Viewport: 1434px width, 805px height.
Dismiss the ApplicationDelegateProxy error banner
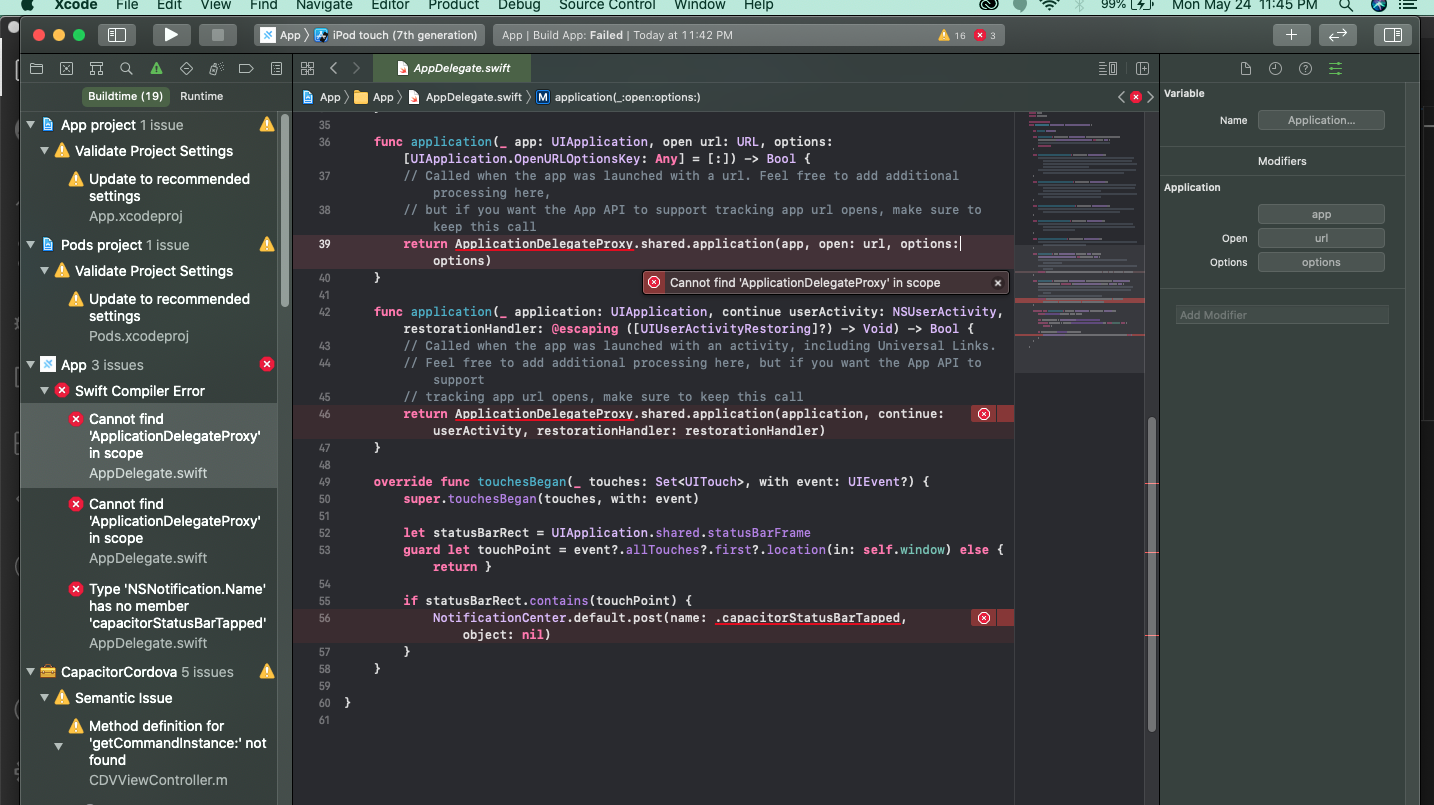997,282
